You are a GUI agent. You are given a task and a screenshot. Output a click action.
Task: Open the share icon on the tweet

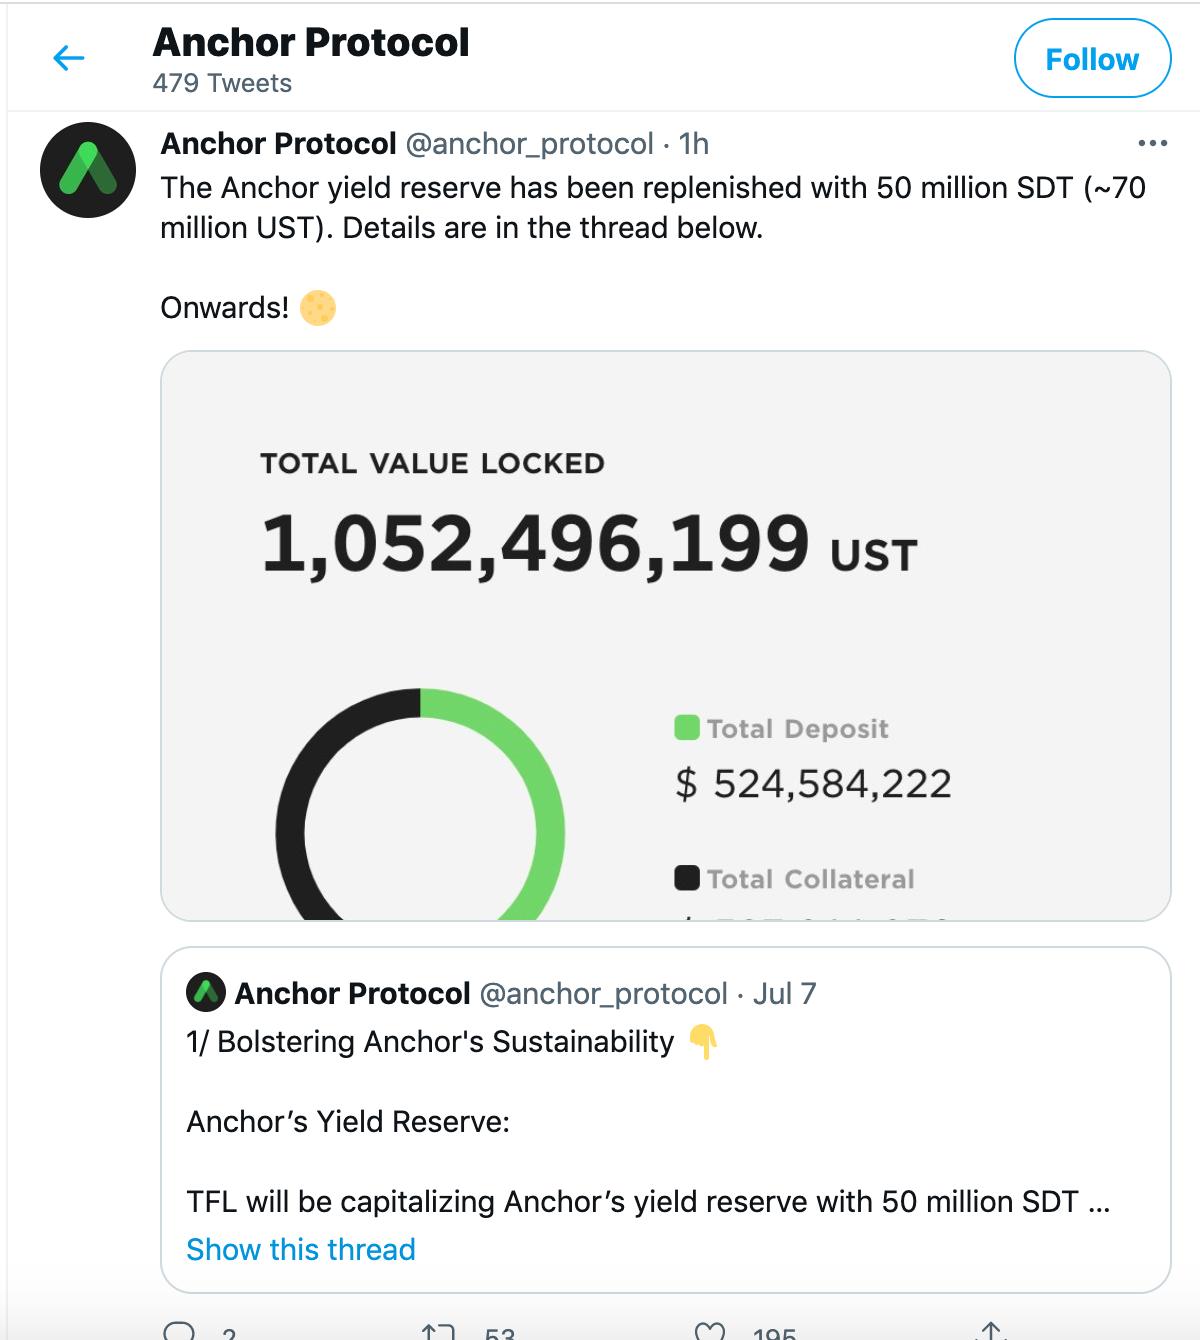coord(991,1332)
